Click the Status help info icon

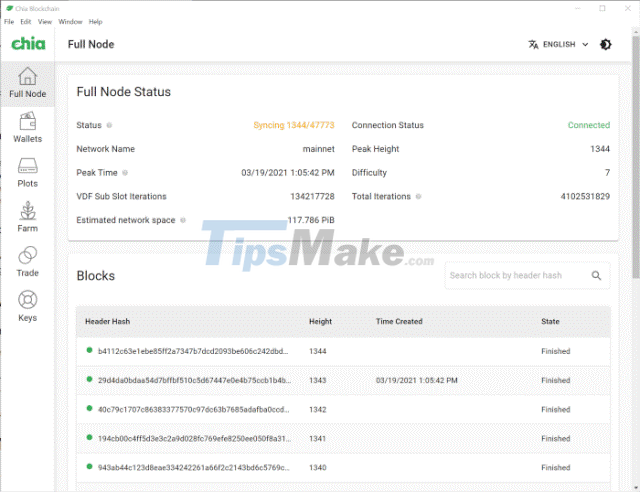109,126
